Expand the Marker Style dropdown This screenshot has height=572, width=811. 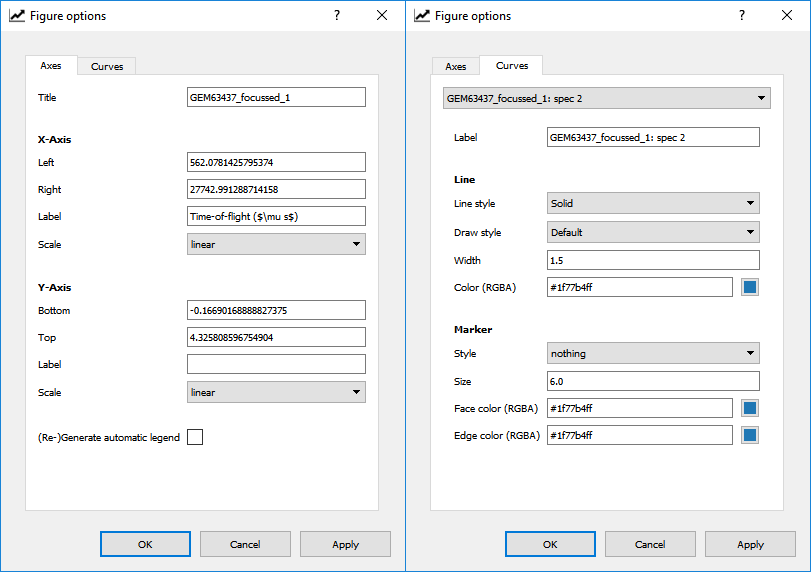652,353
